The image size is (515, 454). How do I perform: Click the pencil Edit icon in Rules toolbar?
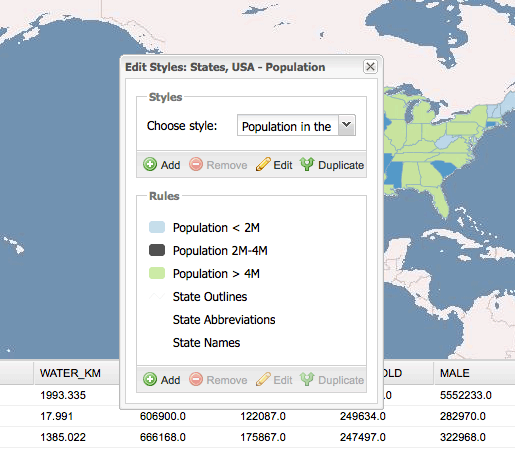tap(263, 380)
